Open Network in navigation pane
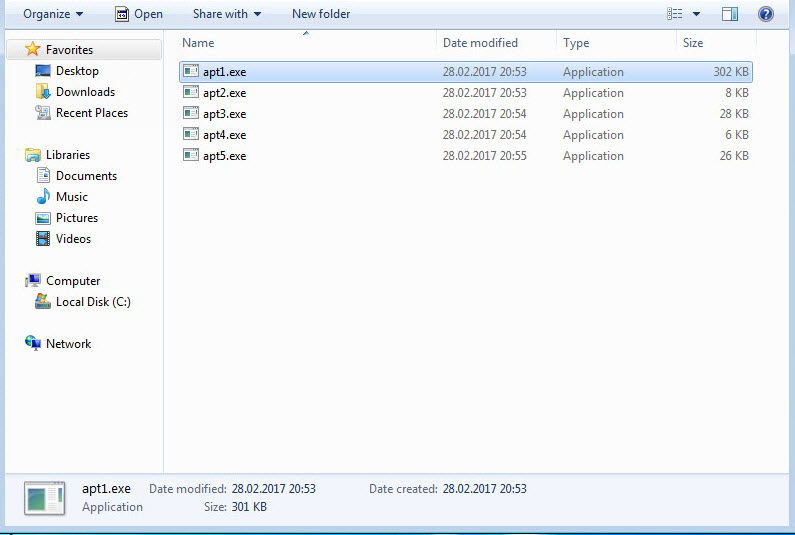The image size is (795, 535). click(x=68, y=344)
